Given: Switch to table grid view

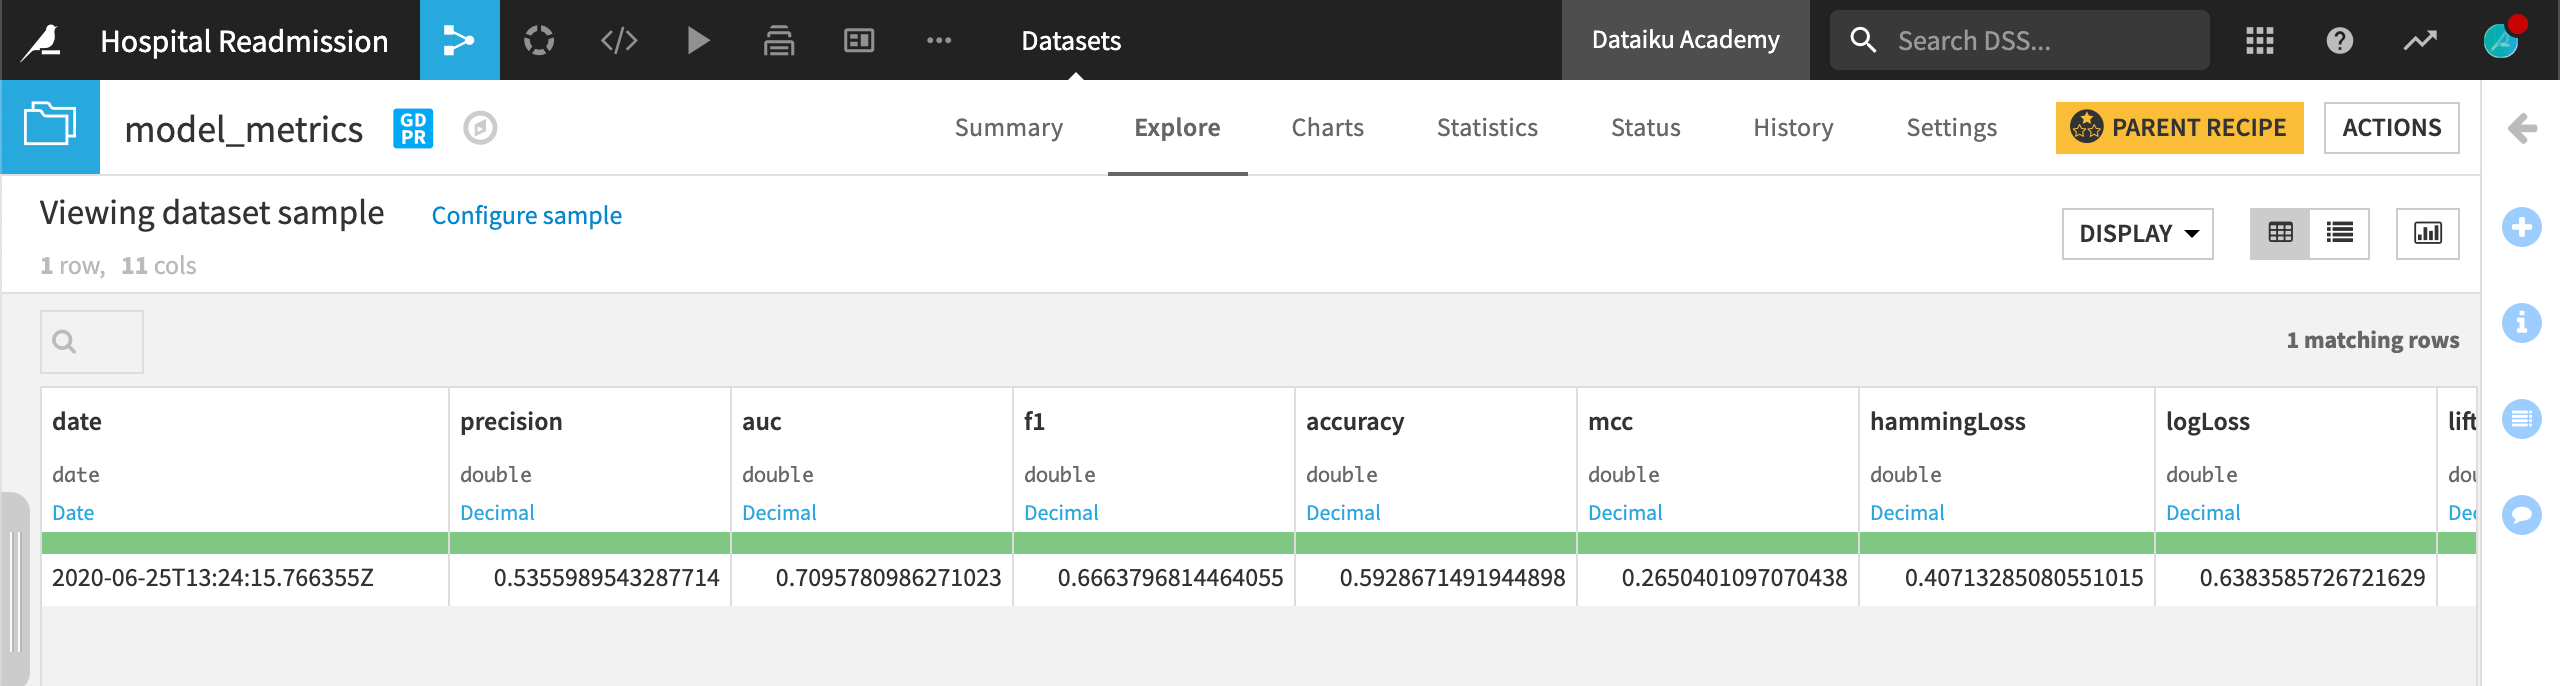Looking at the screenshot, I should [2280, 233].
